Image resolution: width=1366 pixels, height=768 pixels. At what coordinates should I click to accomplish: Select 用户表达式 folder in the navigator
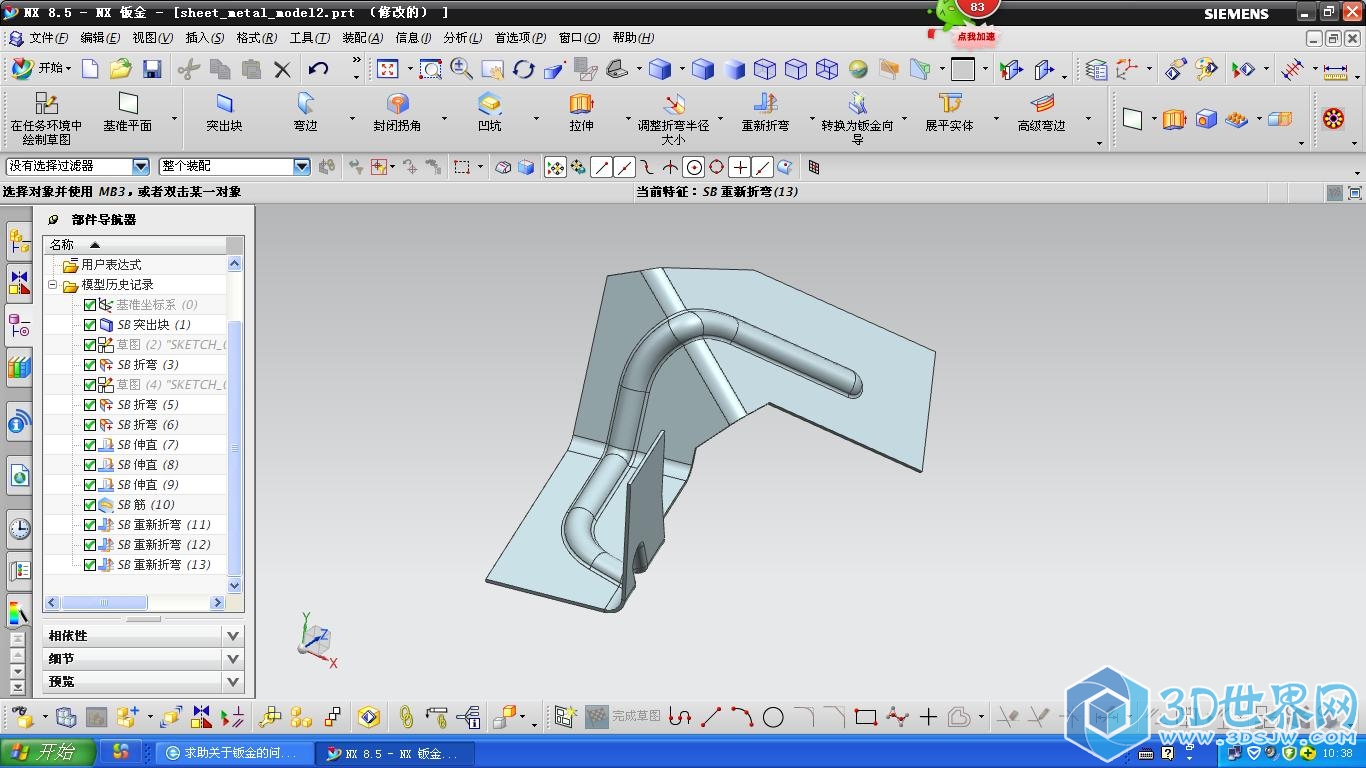point(111,265)
